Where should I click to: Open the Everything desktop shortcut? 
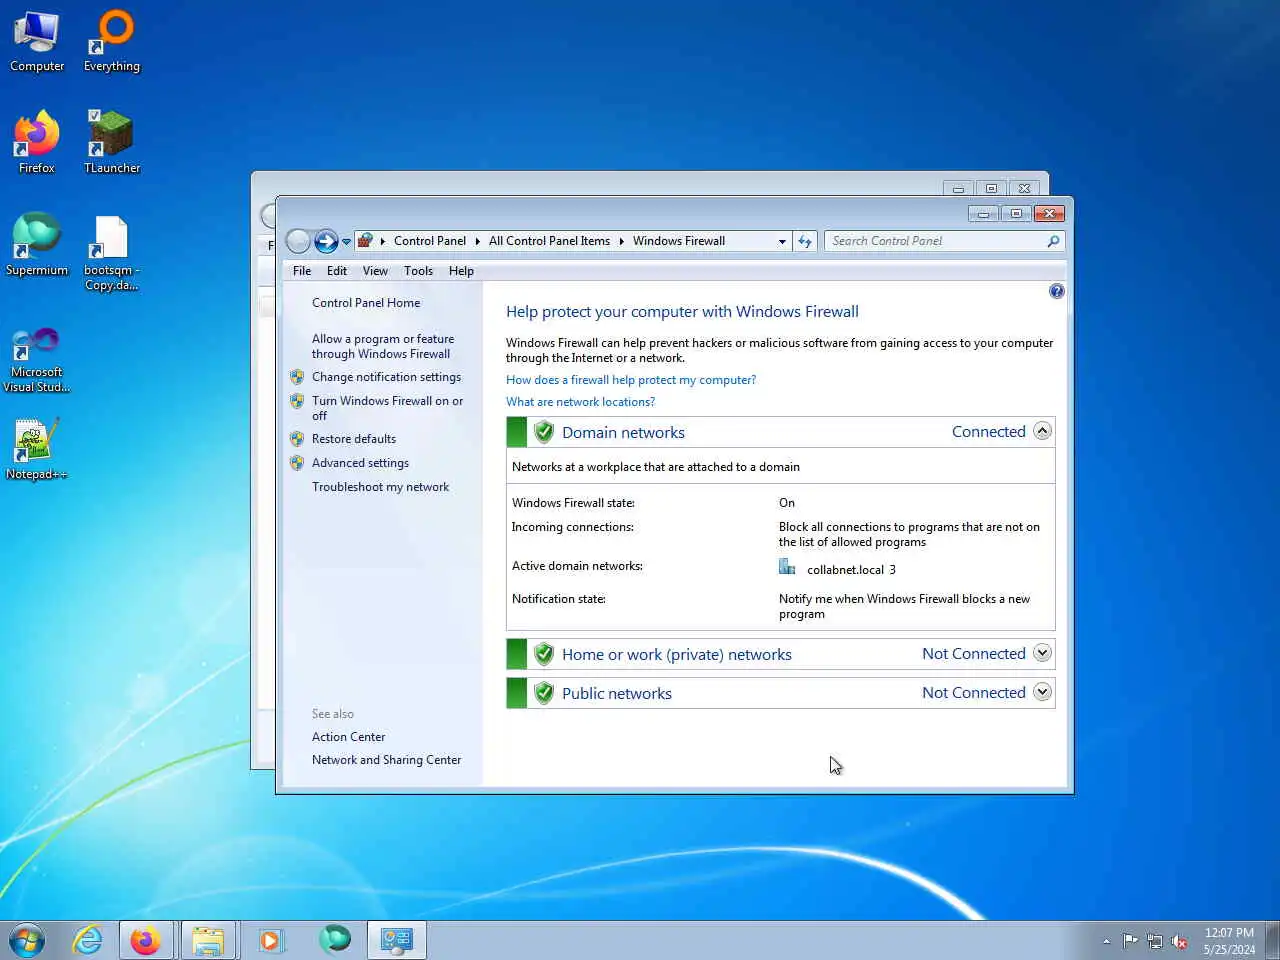click(112, 41)
